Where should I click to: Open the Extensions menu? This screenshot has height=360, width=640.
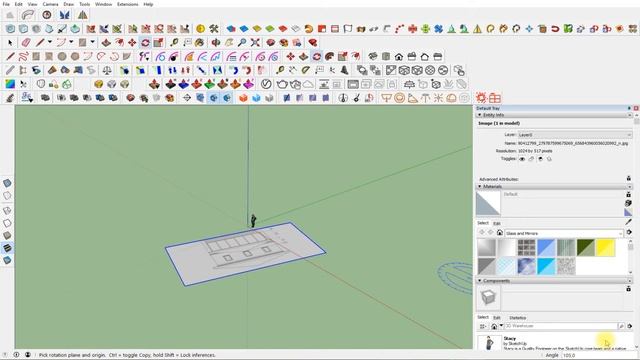128,4
